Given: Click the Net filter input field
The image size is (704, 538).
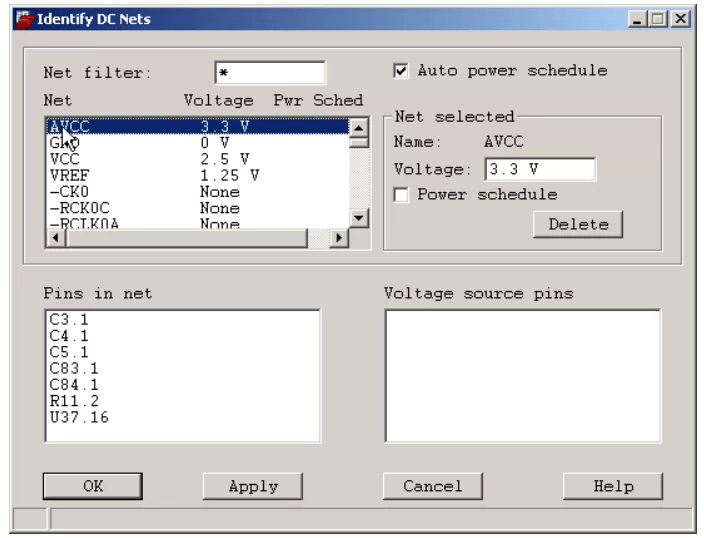Looking at the screenshot, I should [x=270, y=72].
